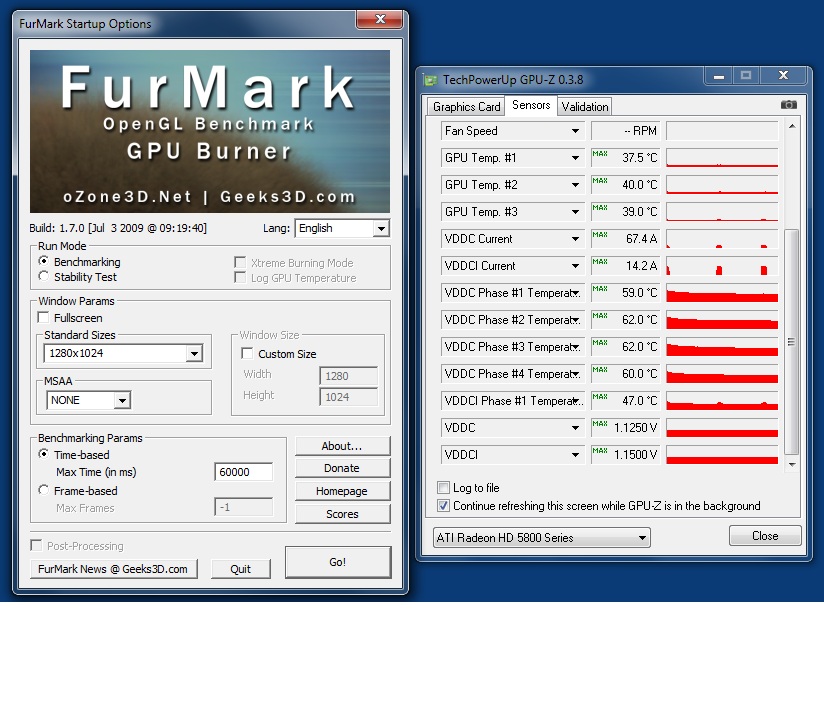Image resolution: width=824 pixels, height=714 pixels.
Task: Toggle Log GPU Temperature checkbox
Action: (240, 277)
